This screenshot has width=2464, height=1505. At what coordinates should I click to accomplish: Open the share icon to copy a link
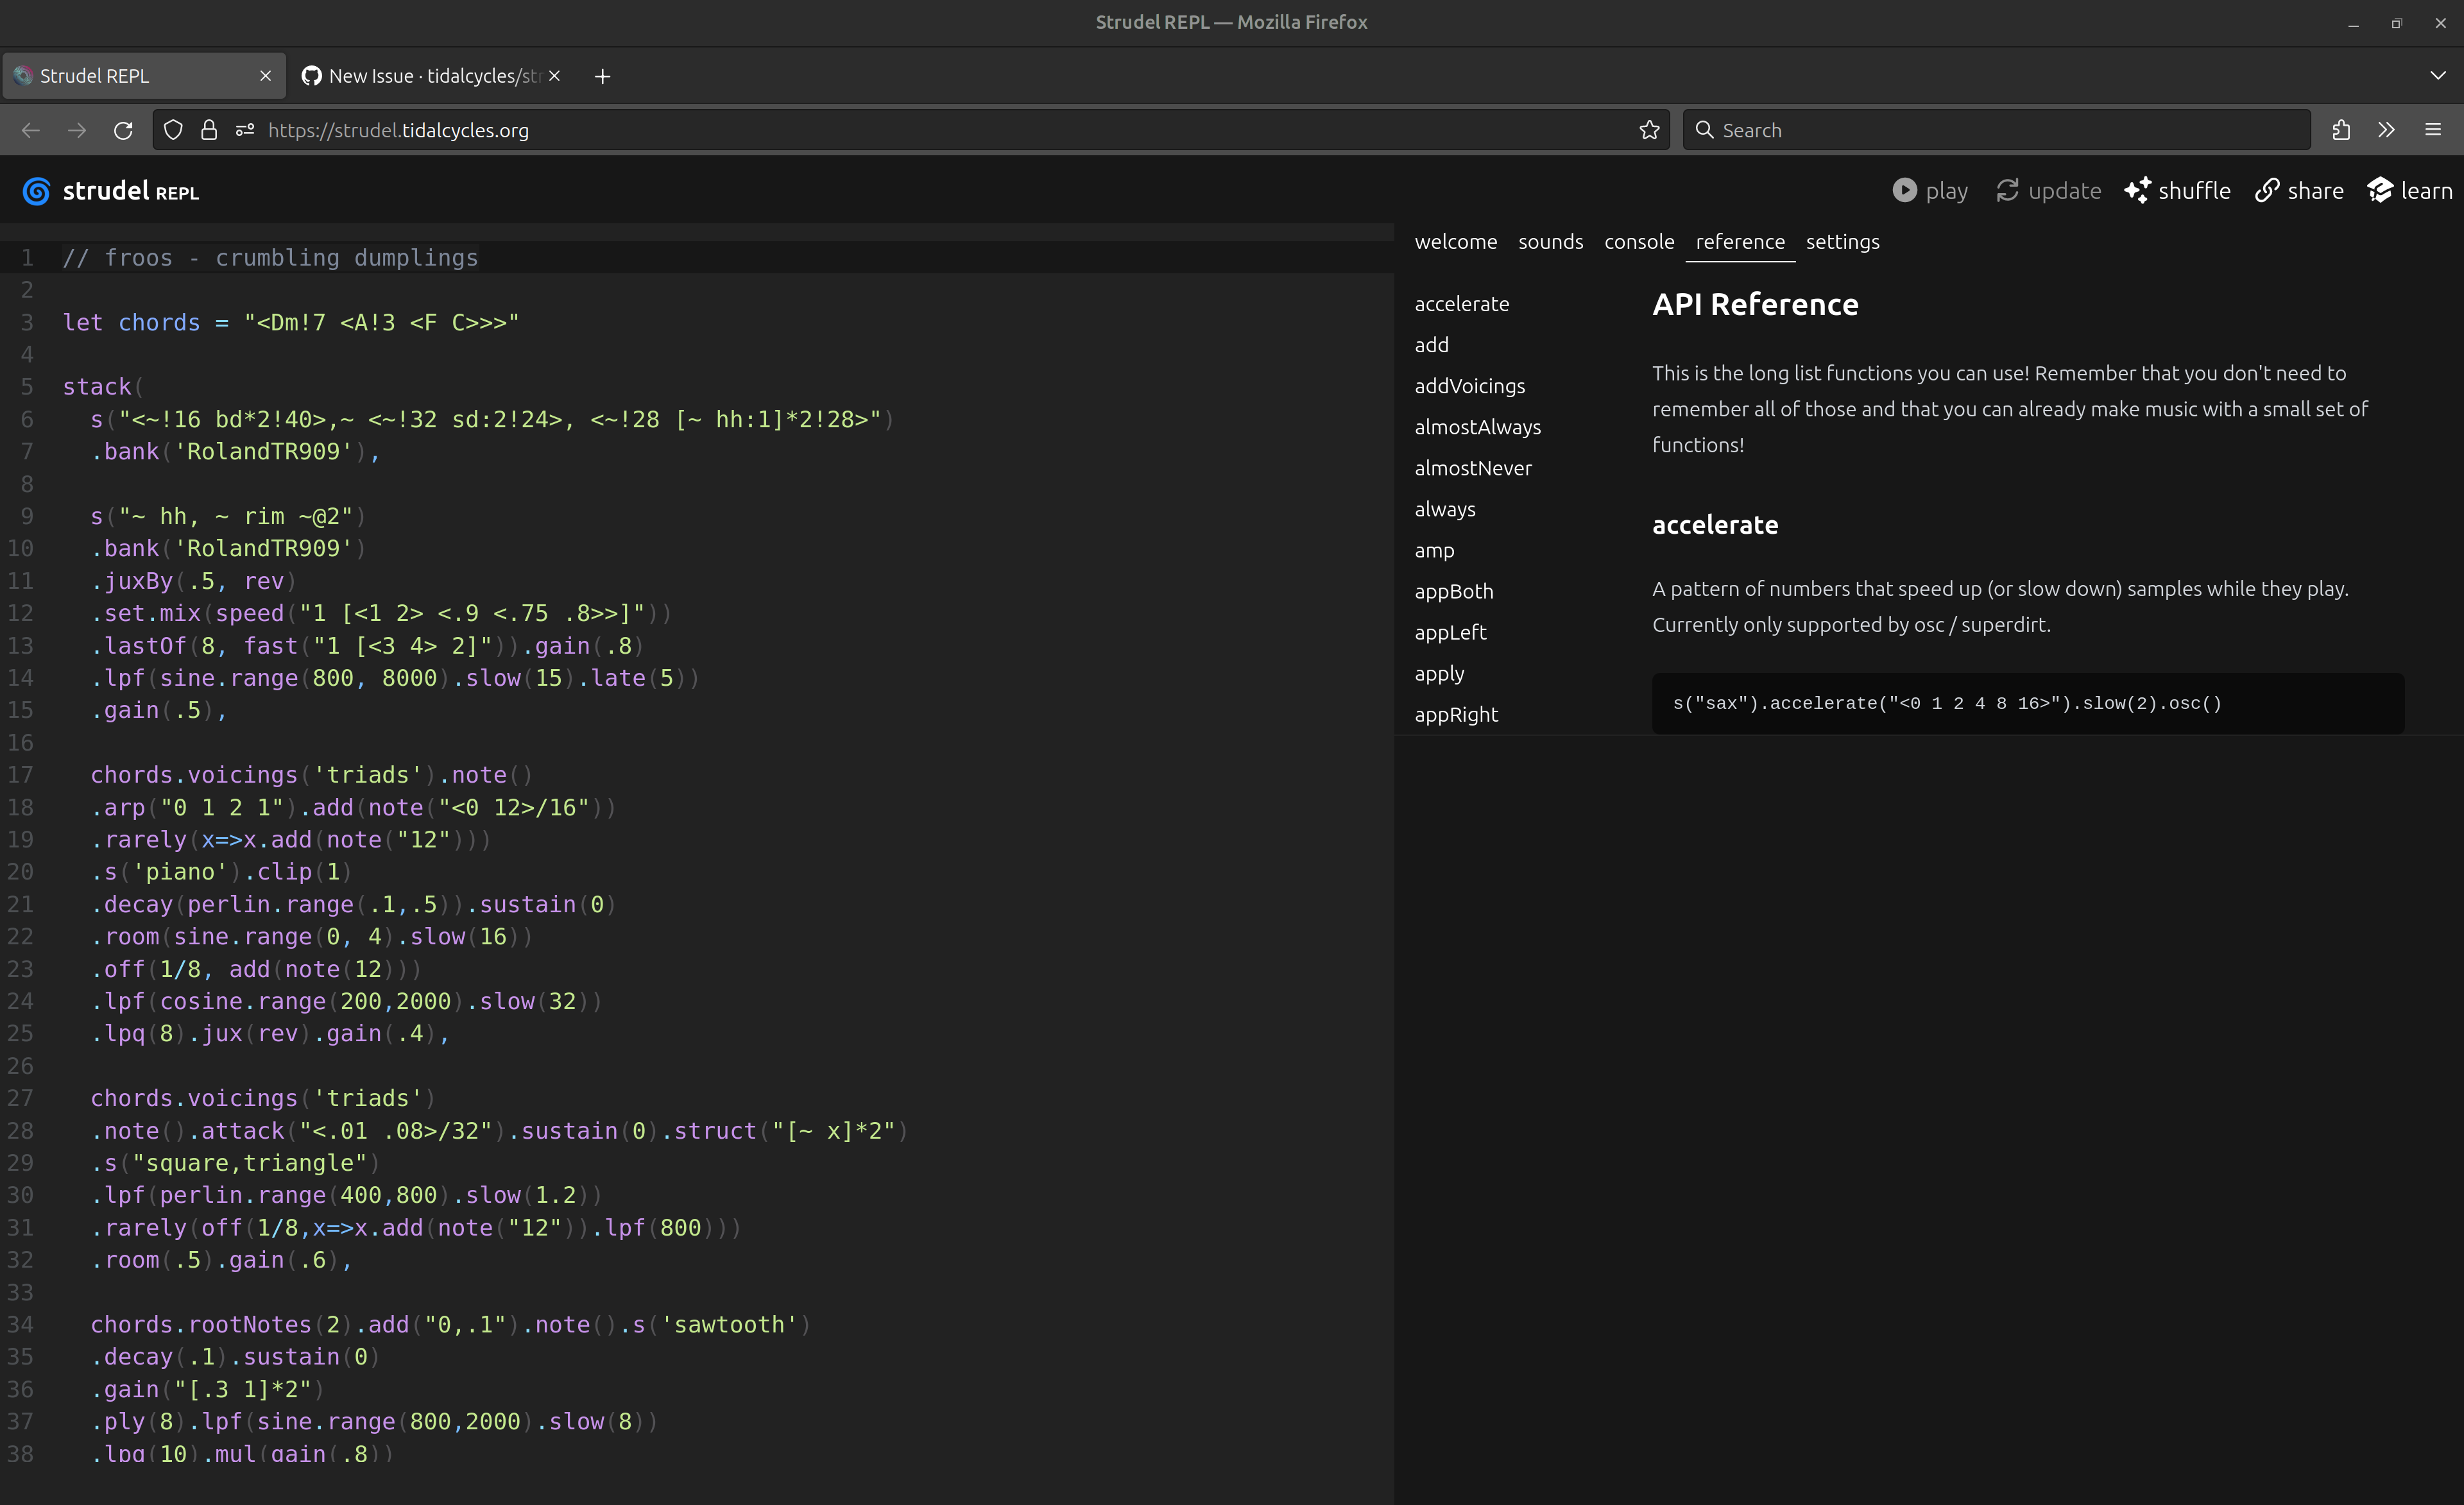2267,190
